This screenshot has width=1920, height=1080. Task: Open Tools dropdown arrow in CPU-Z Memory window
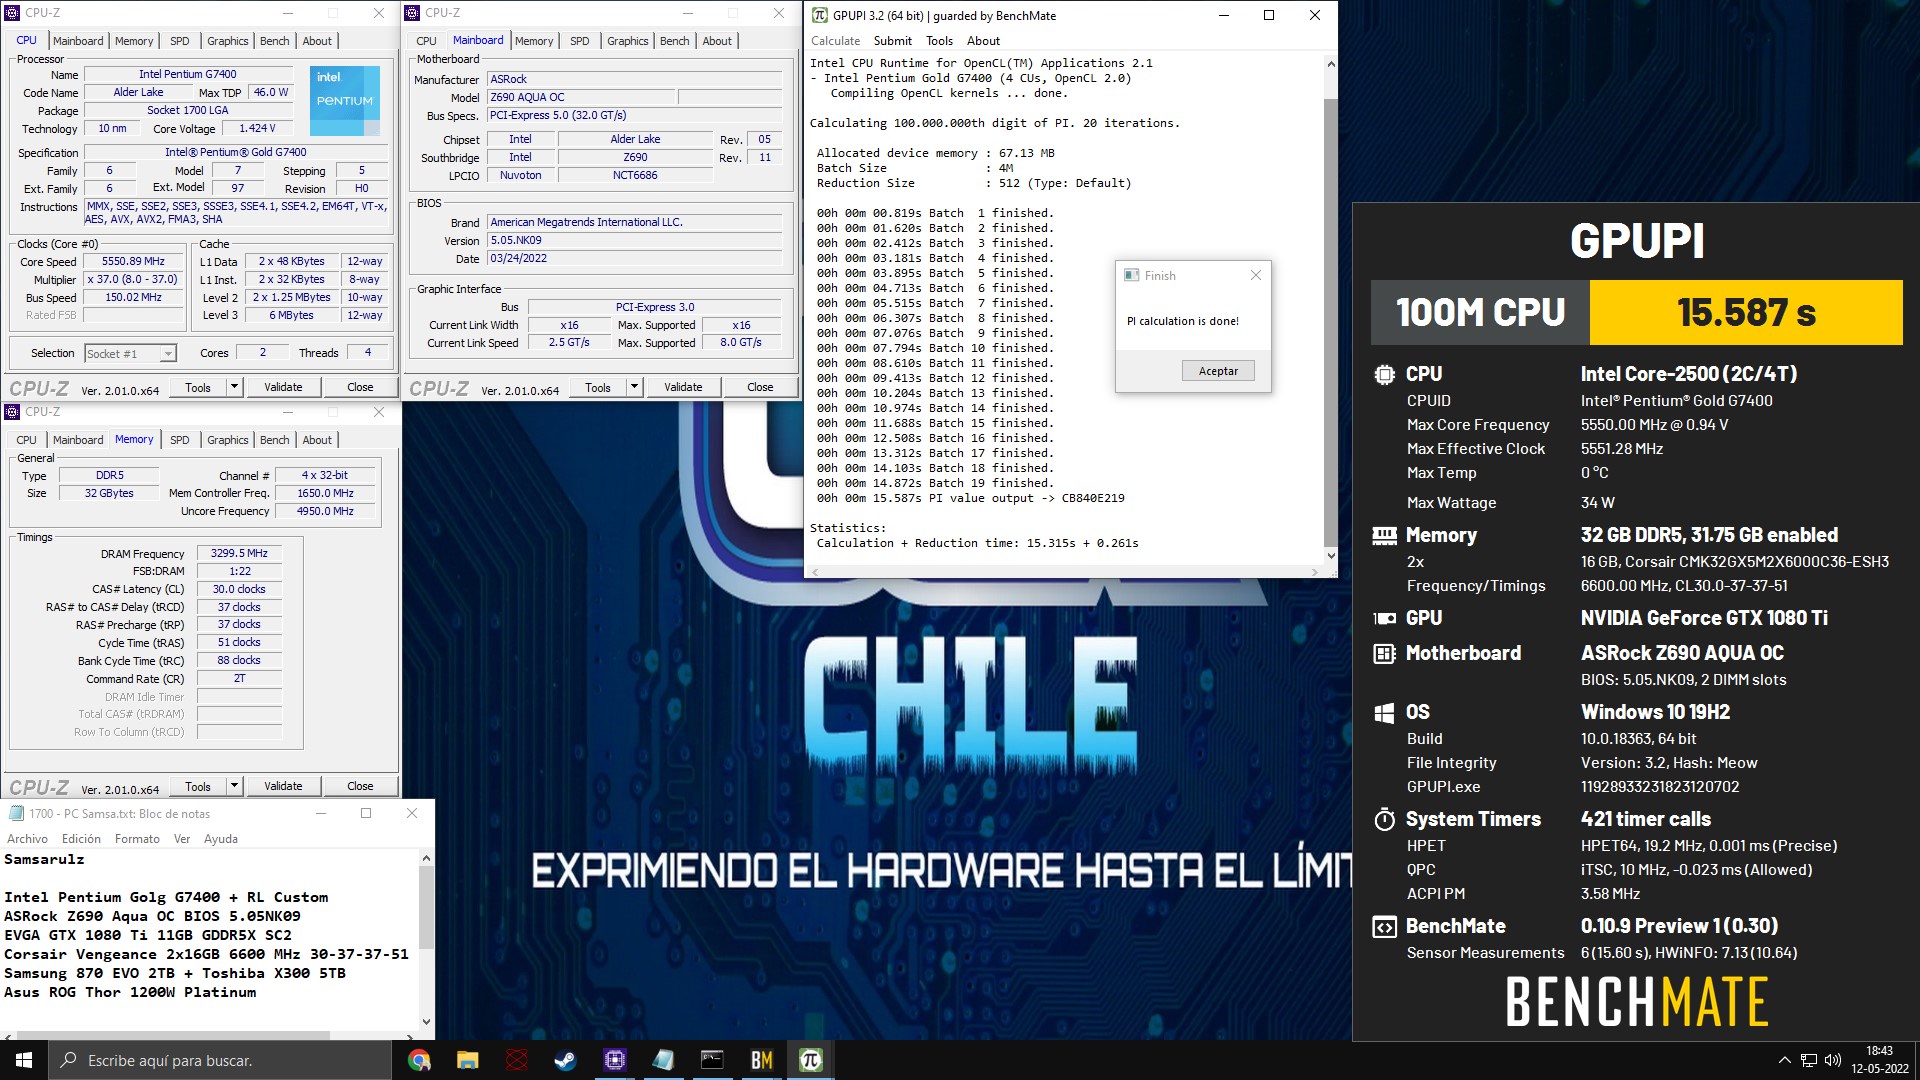[x=234, y=786]
